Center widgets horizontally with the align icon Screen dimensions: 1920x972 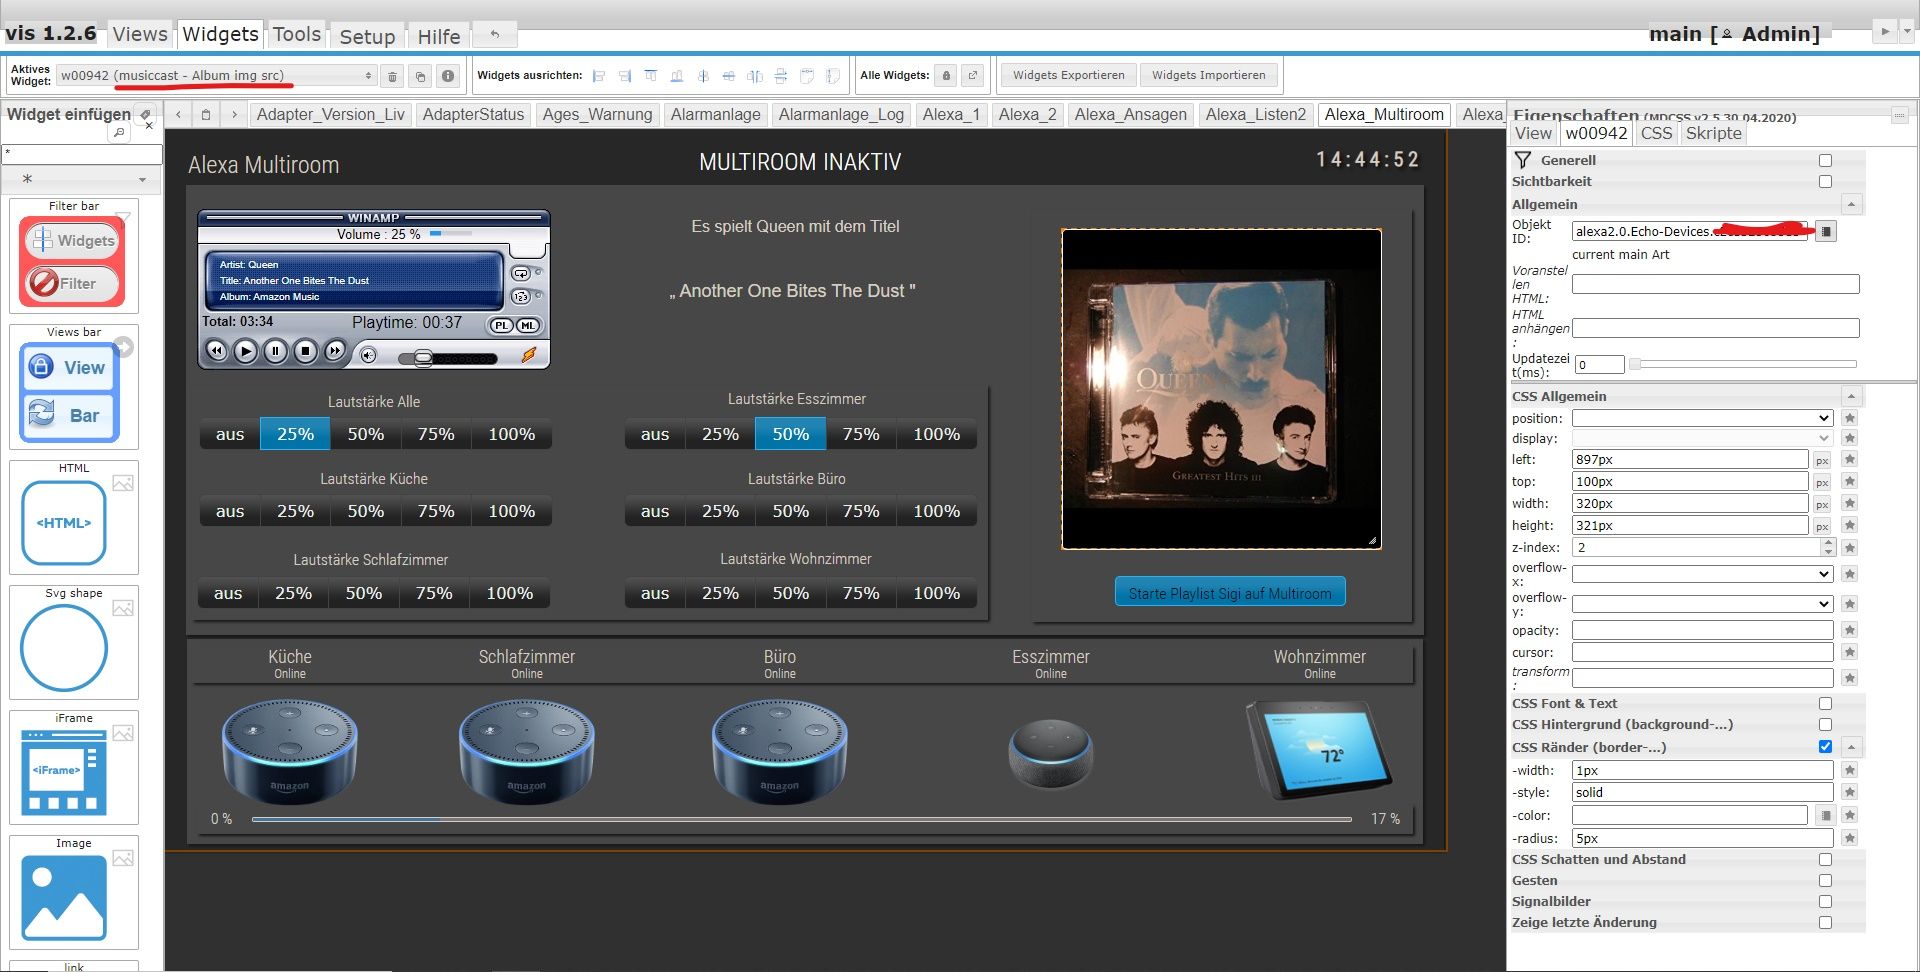click(x=729, y=76)
